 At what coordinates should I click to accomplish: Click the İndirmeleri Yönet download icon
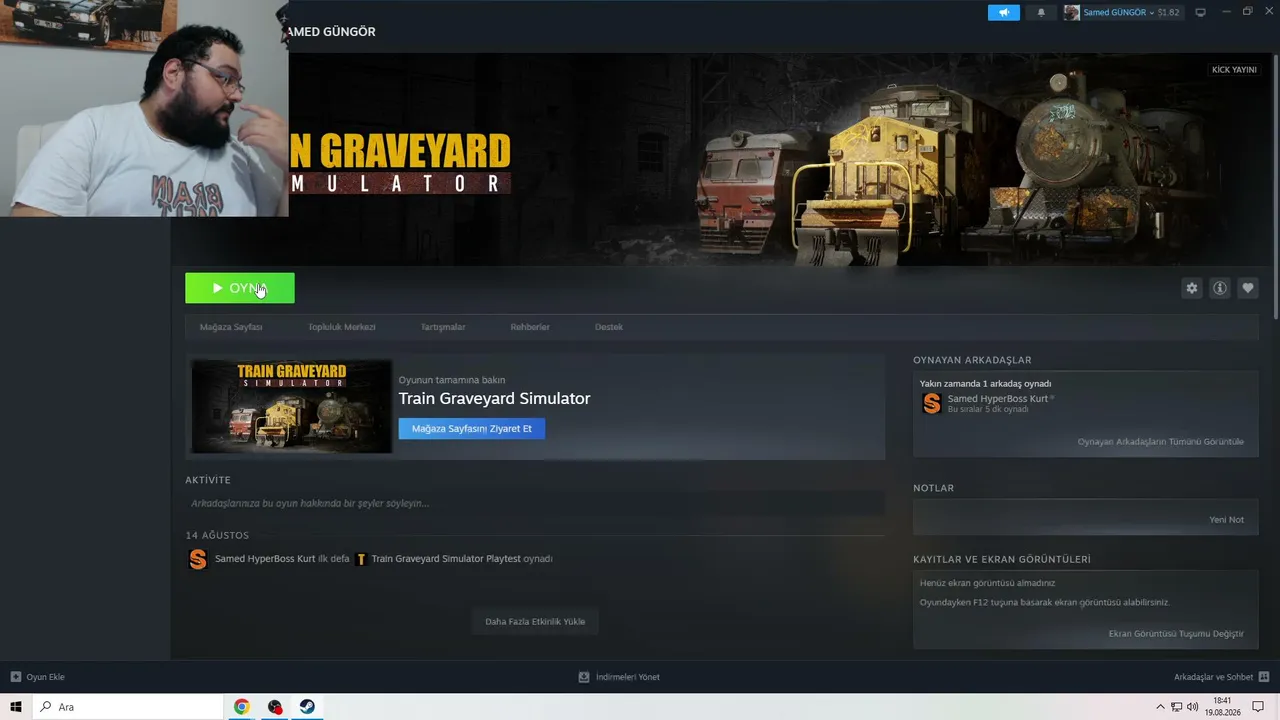[x=584, y=677]
